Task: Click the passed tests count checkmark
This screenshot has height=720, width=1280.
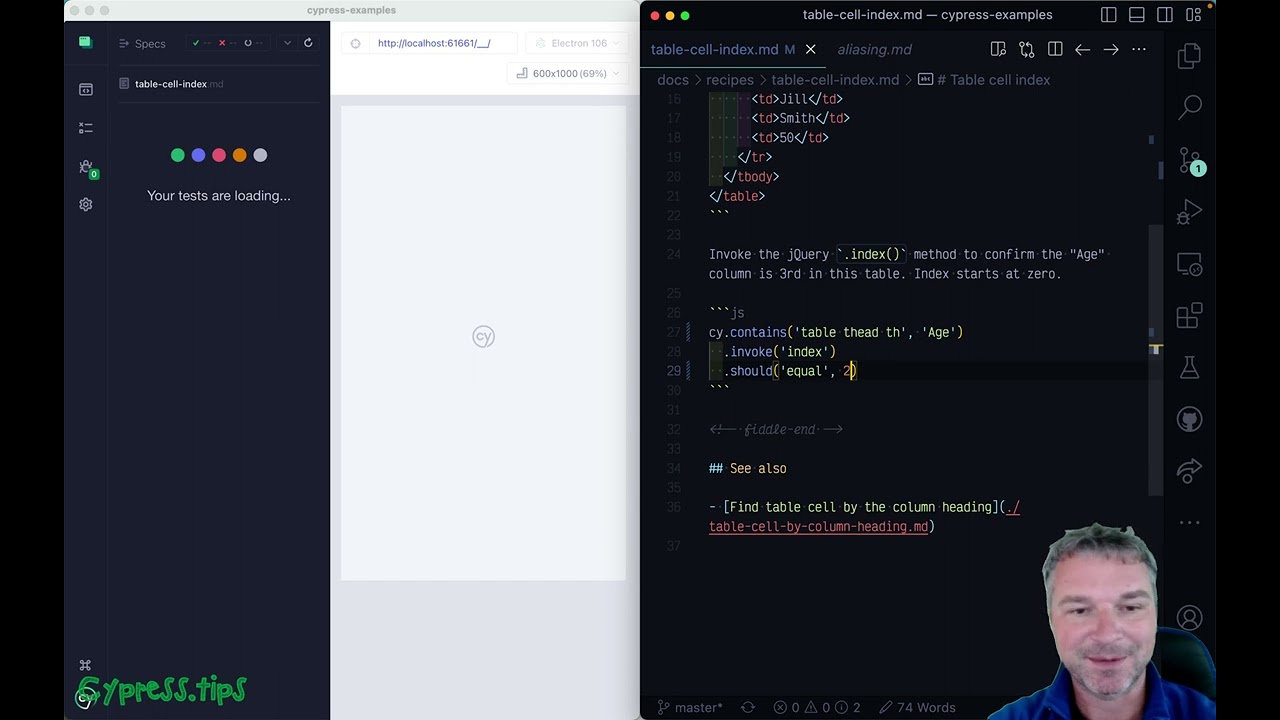Action: (x=201, y=43)
